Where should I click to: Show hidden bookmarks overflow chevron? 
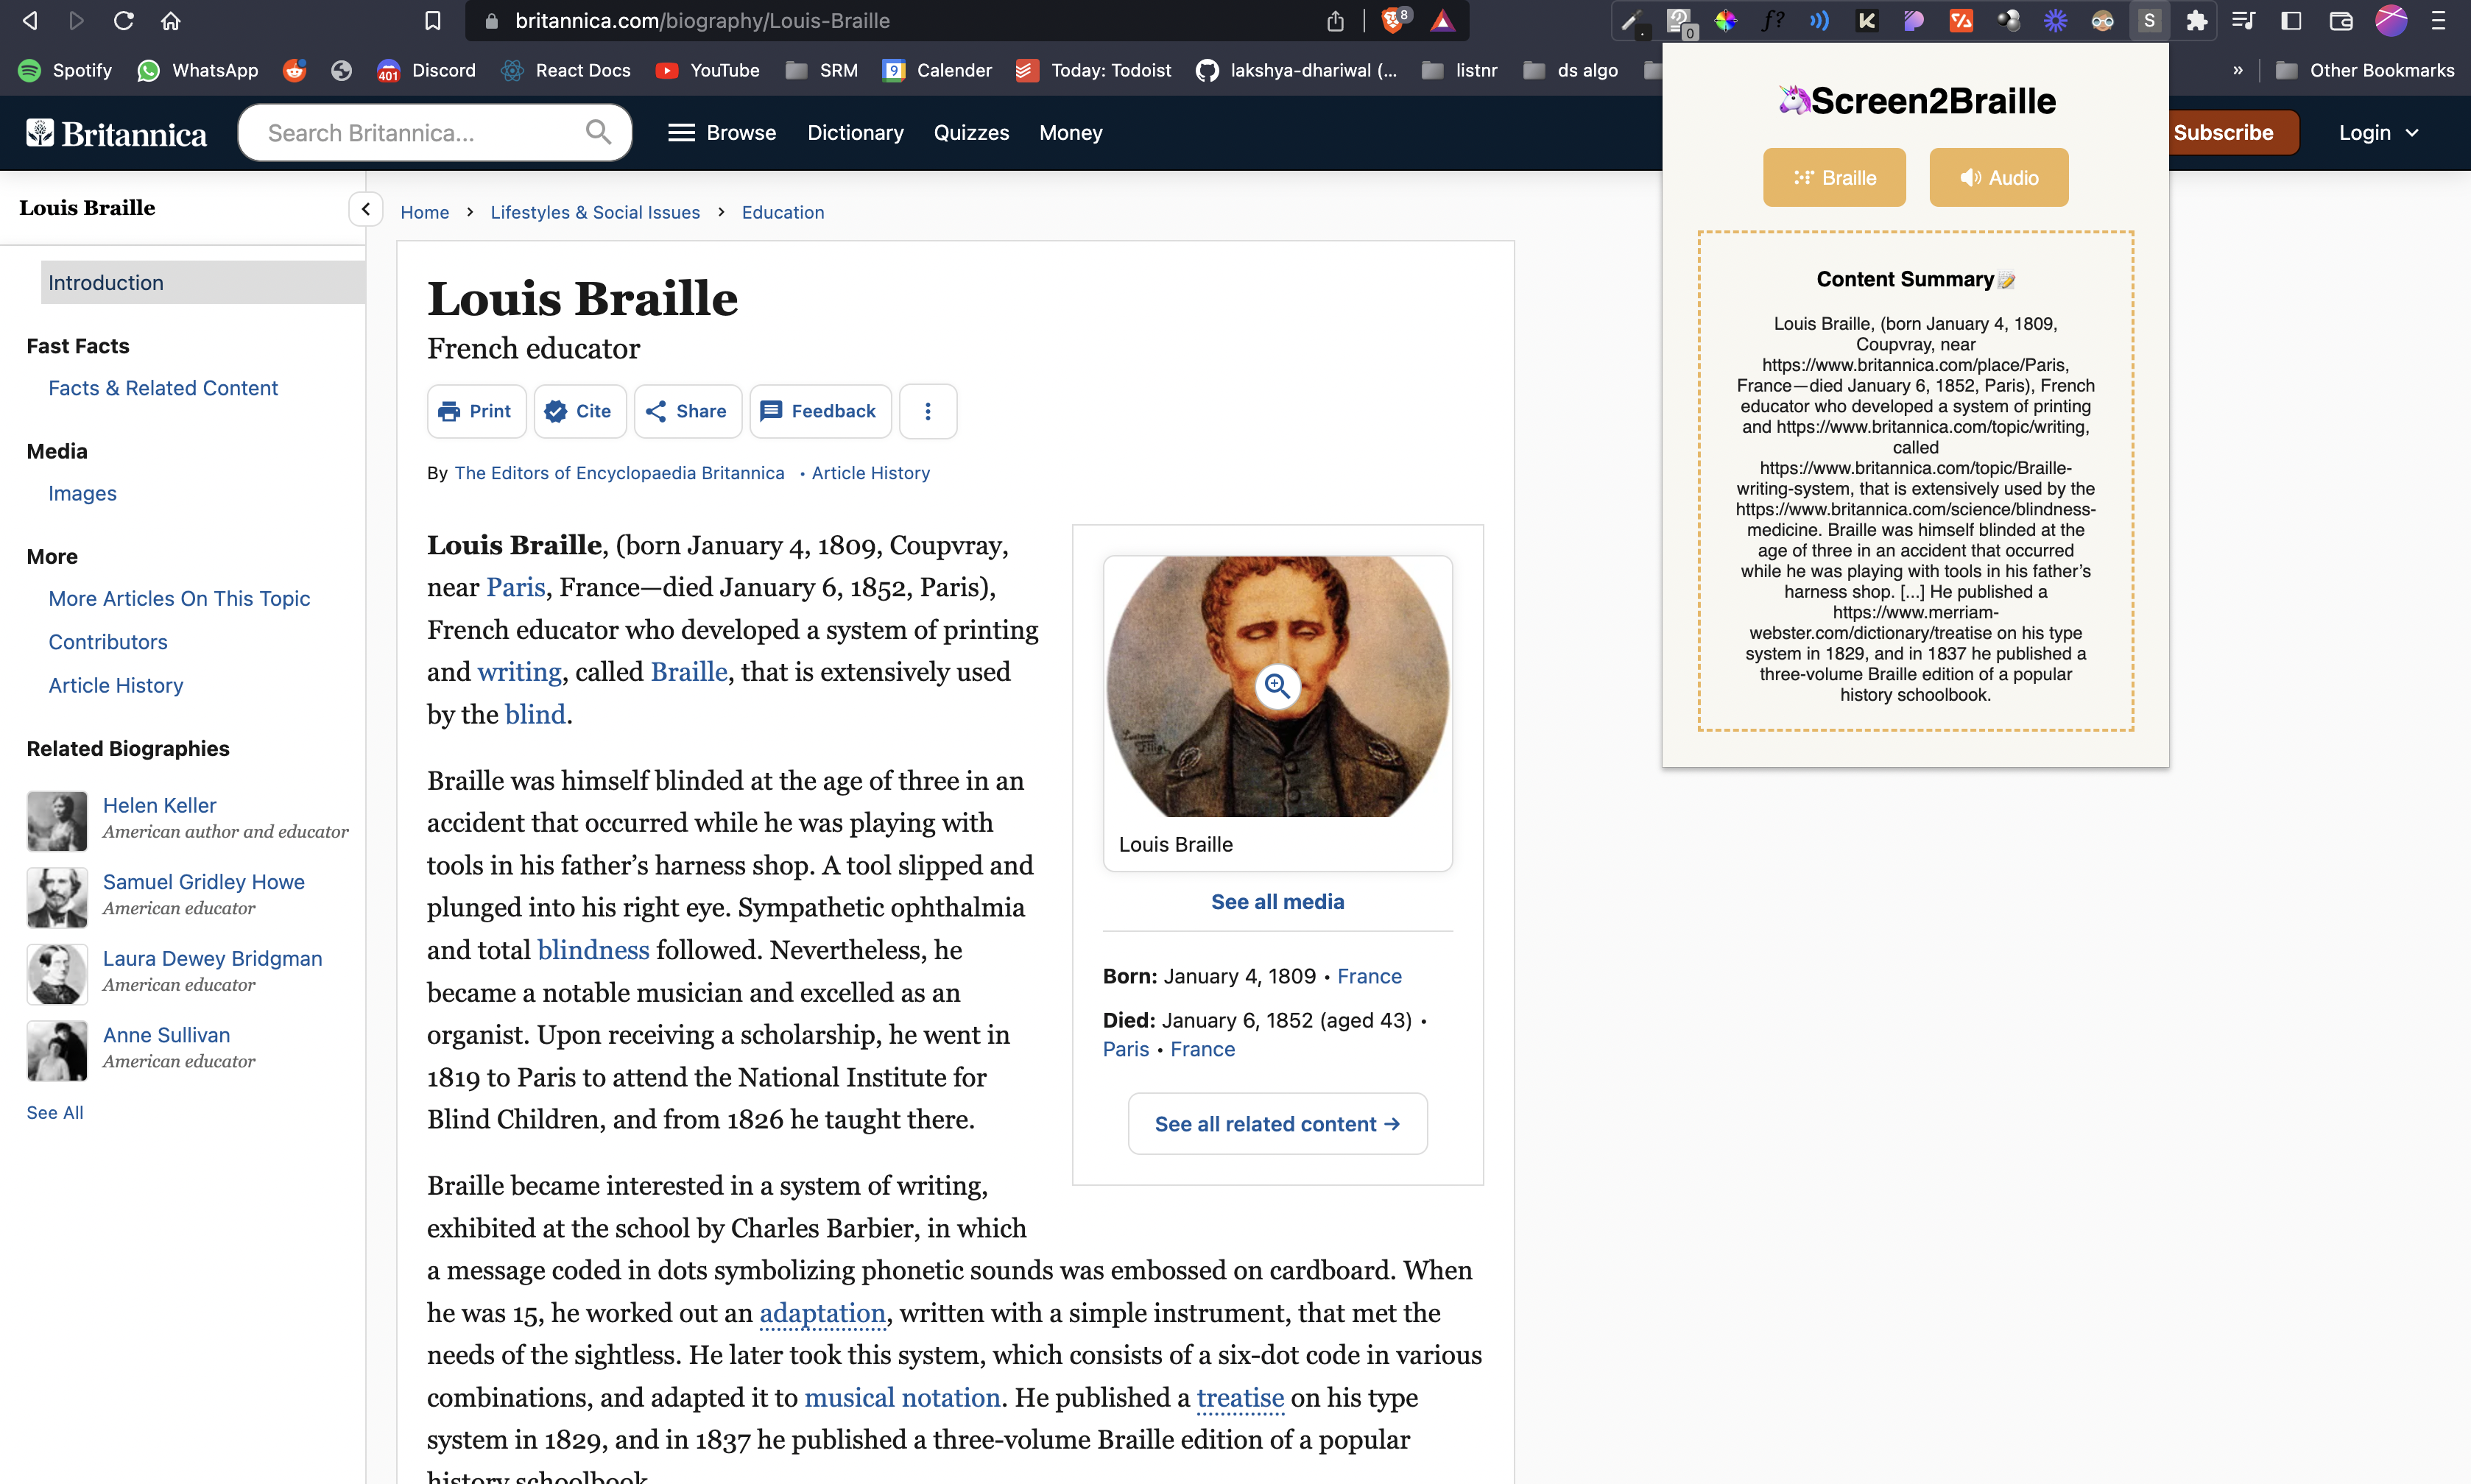click(x=2237, y=70)
